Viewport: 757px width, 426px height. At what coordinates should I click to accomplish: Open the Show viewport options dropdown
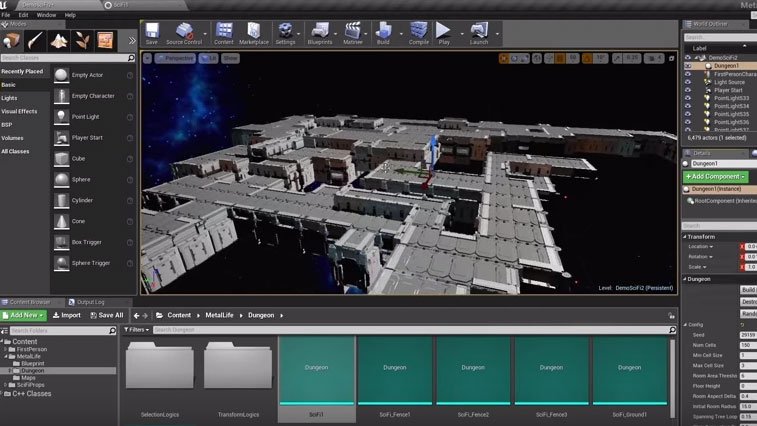click(230, 58)
